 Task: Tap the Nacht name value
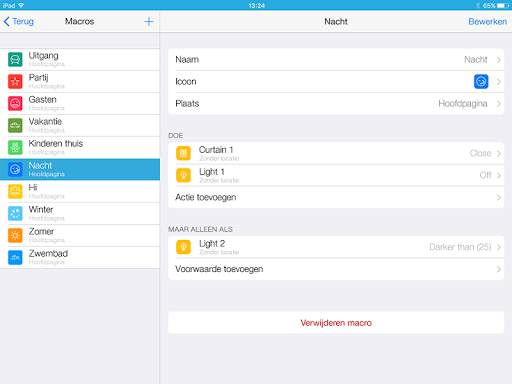tap(476, 60)
